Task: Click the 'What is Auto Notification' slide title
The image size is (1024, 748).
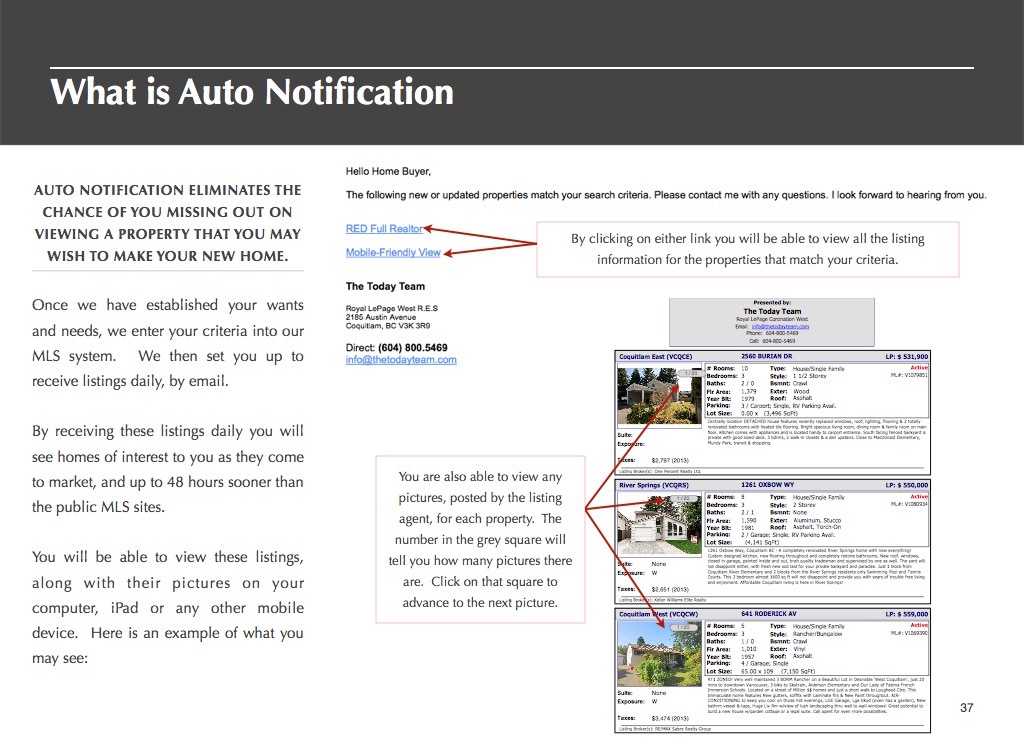Action: (x=252, y=92)
